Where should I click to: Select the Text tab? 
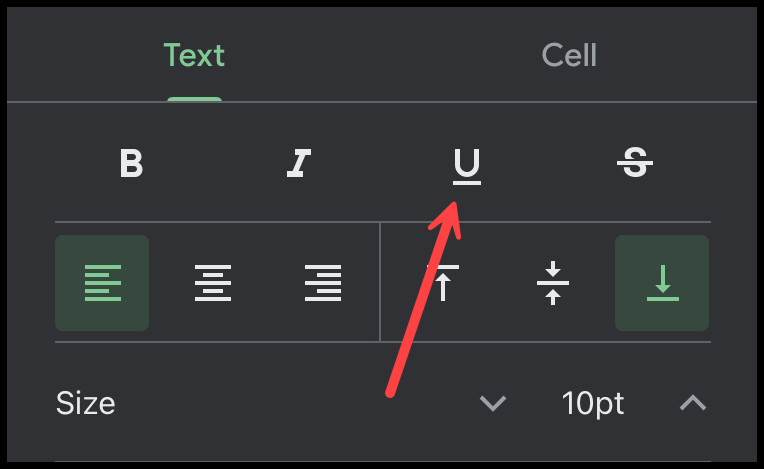[x=194, y=55]
